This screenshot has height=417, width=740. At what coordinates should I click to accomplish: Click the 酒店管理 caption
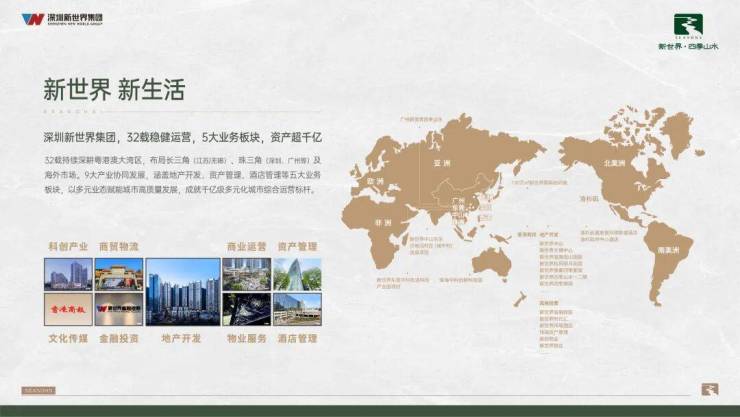[297, 338]
